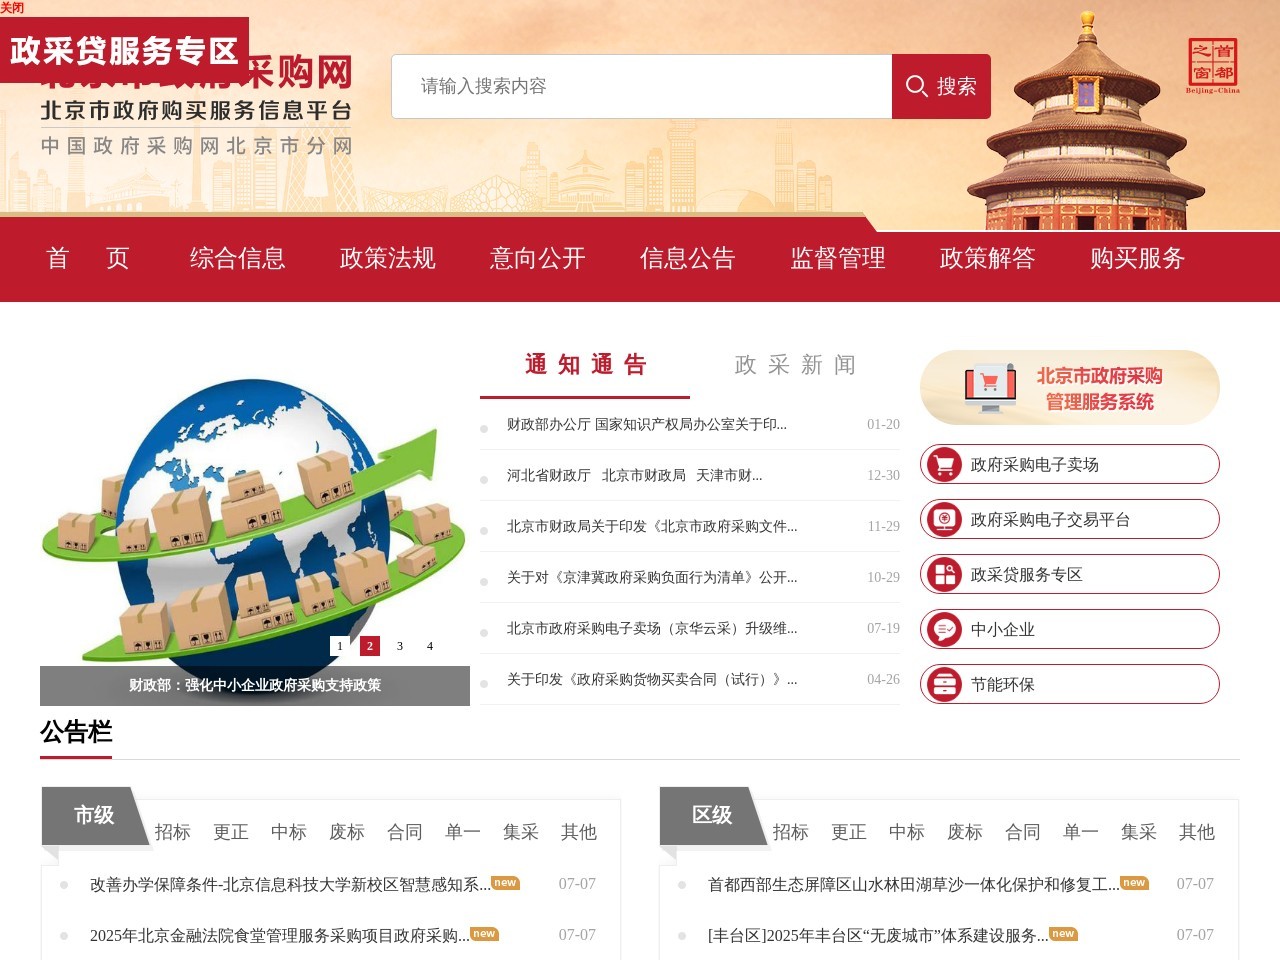Switch to the 政采新闻 tab
This screenshot has height=960, width=1280.
(x=794, y=365)
